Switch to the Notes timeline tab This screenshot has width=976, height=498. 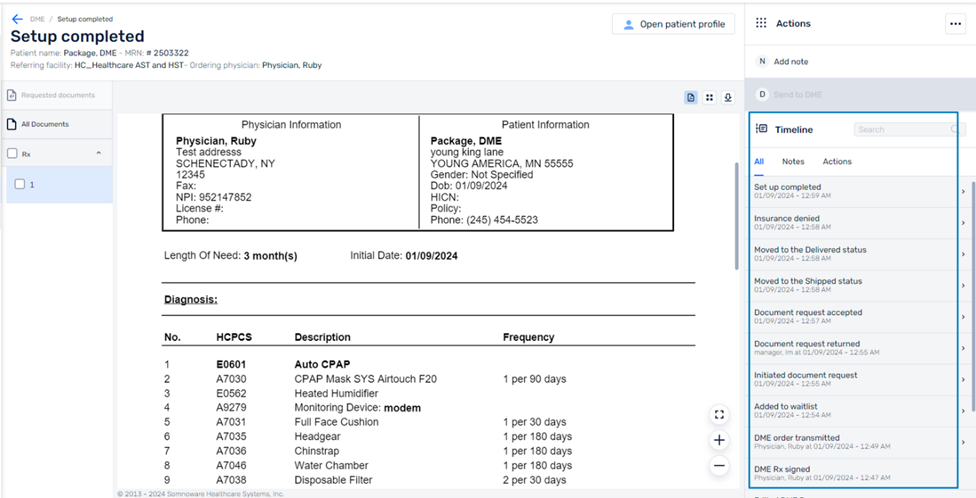click(x=793, y=161)
